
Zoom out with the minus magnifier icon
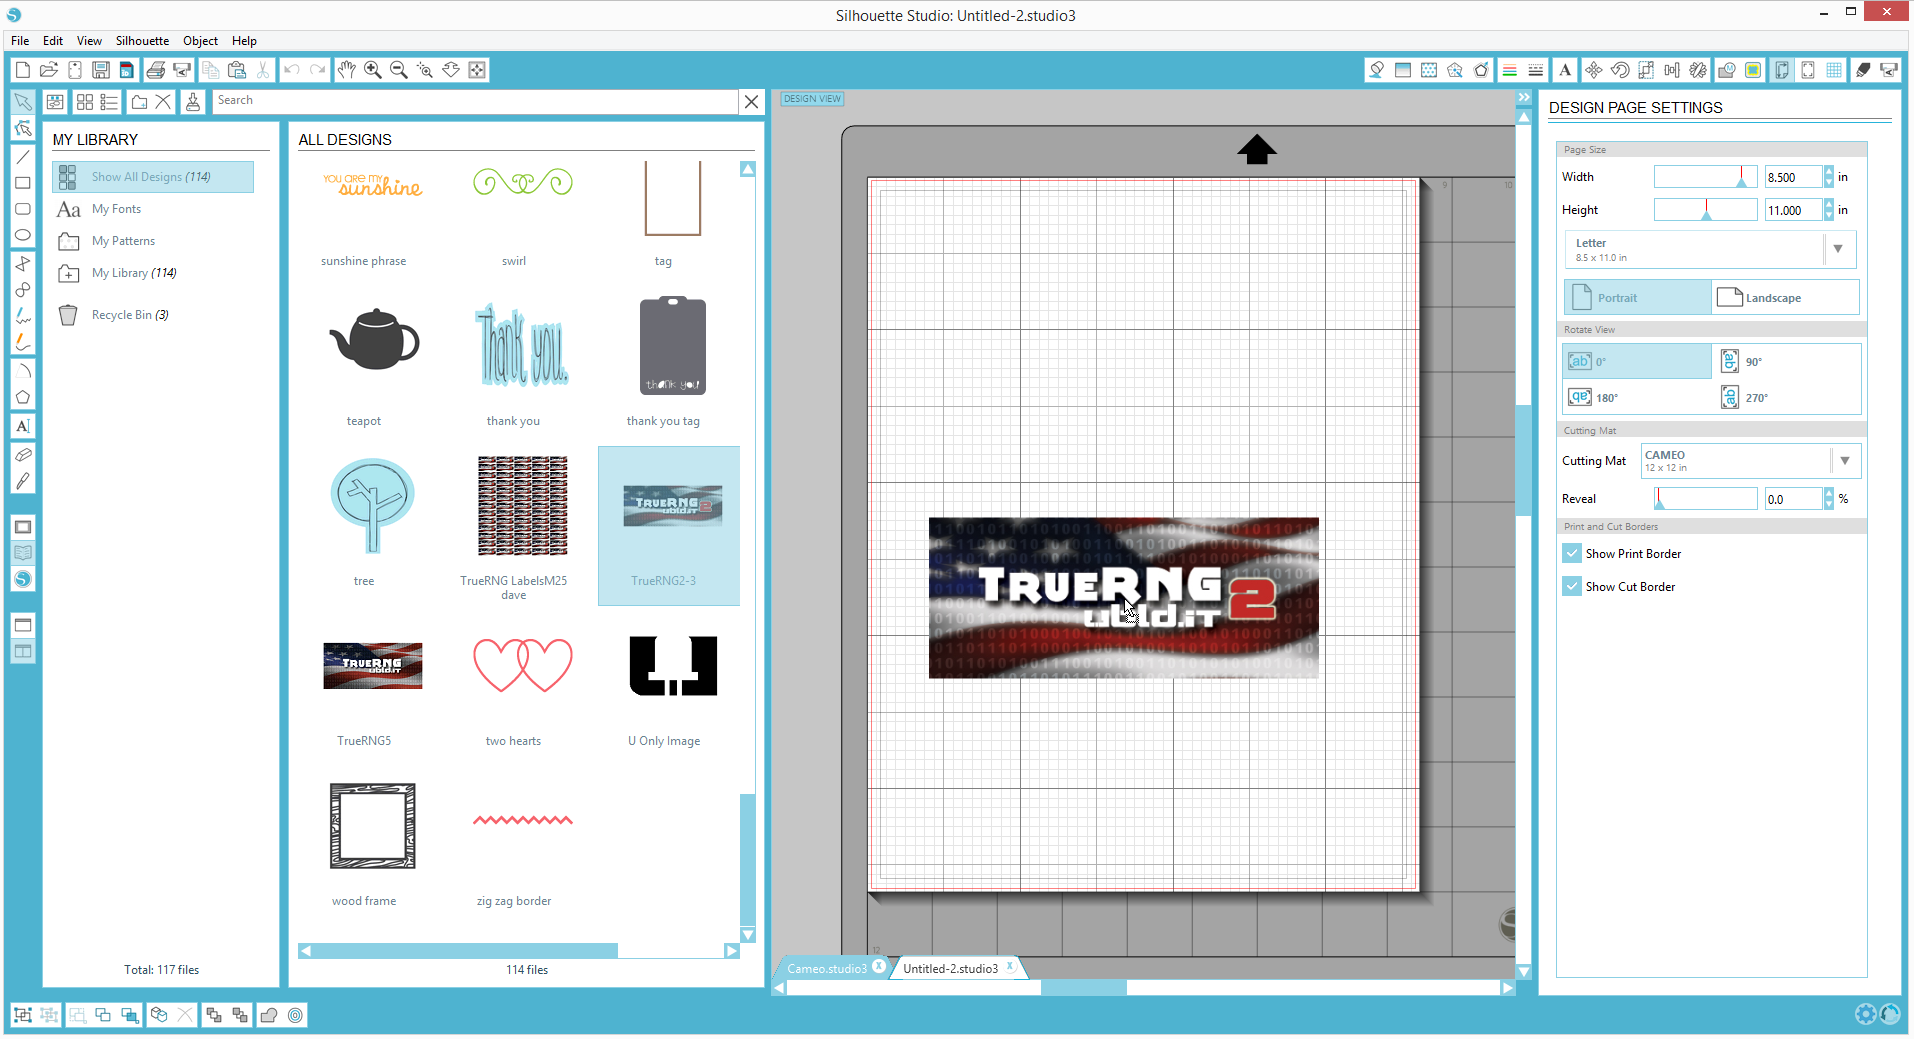[398, 70]
